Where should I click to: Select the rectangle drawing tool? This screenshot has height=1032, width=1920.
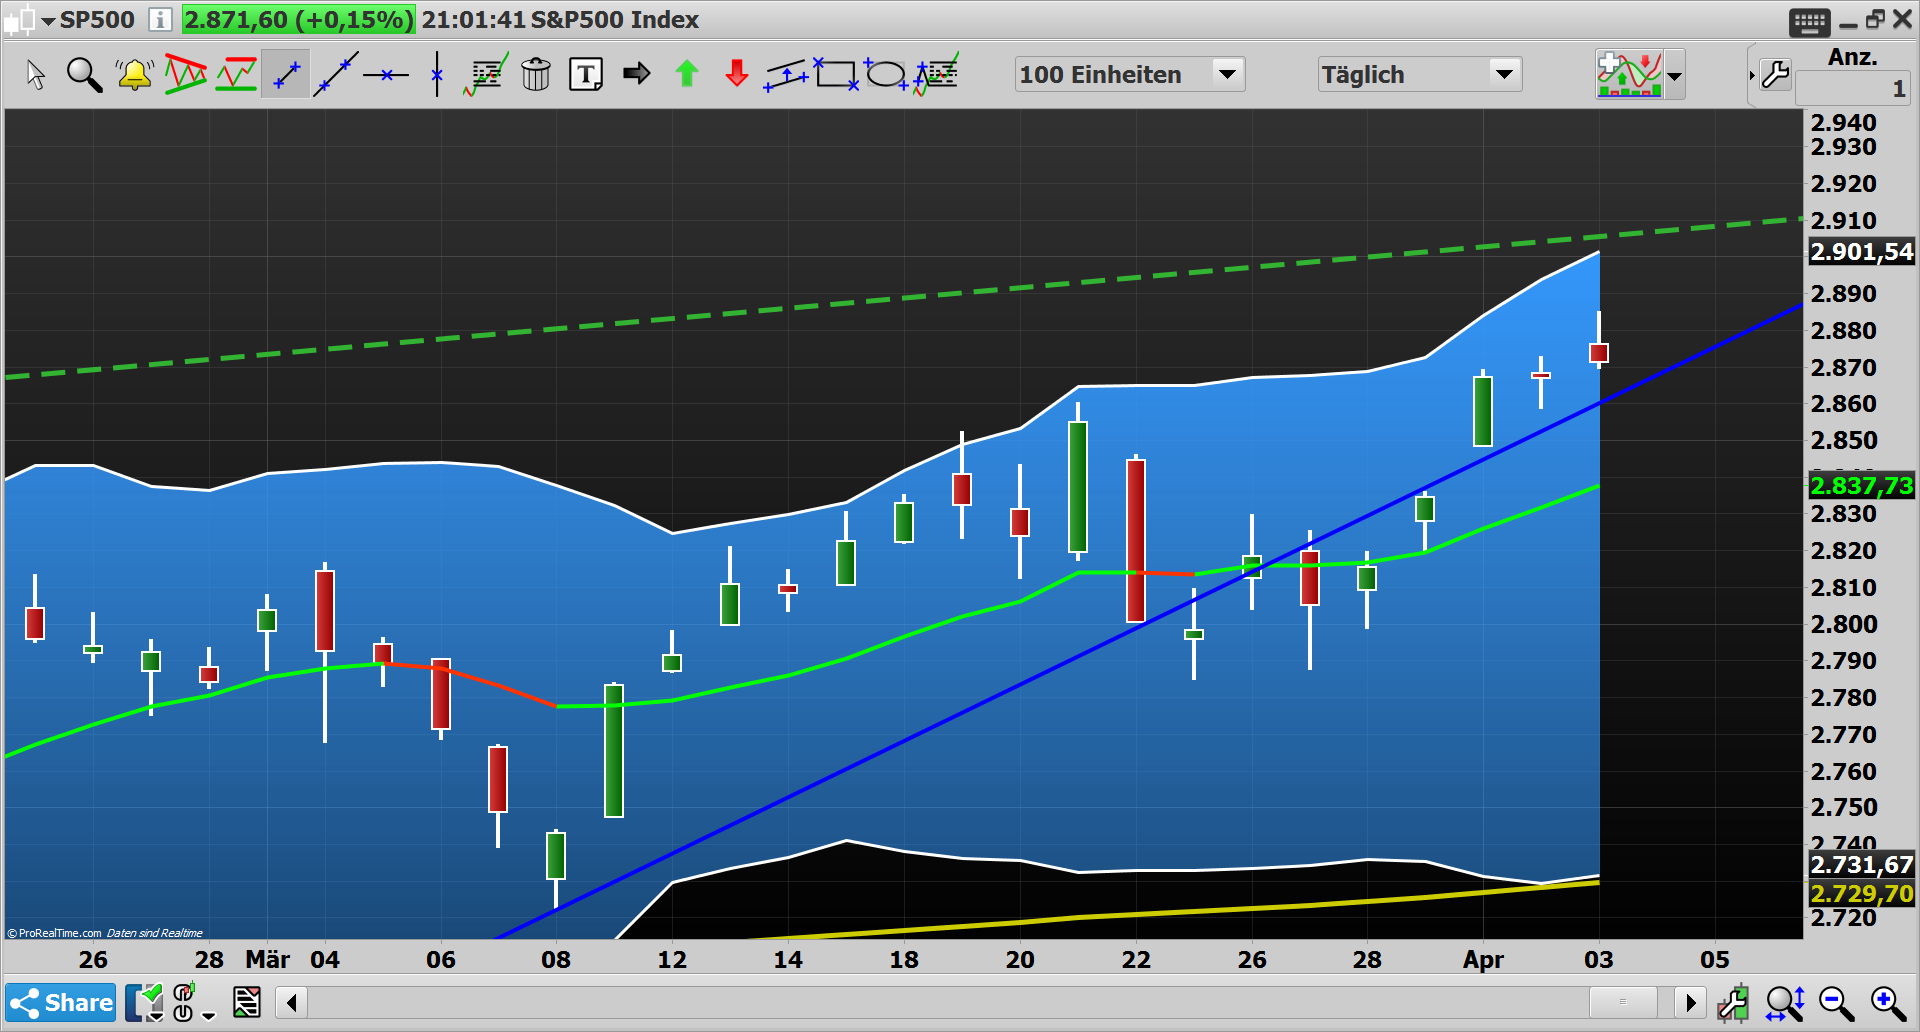(837, 75)
